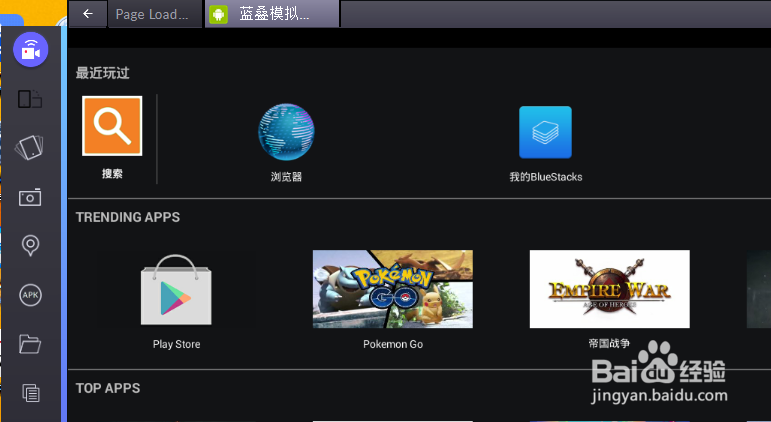The image size is (771, 422).
Task: Click the green Android tab icon
Action: pos(219,14)
